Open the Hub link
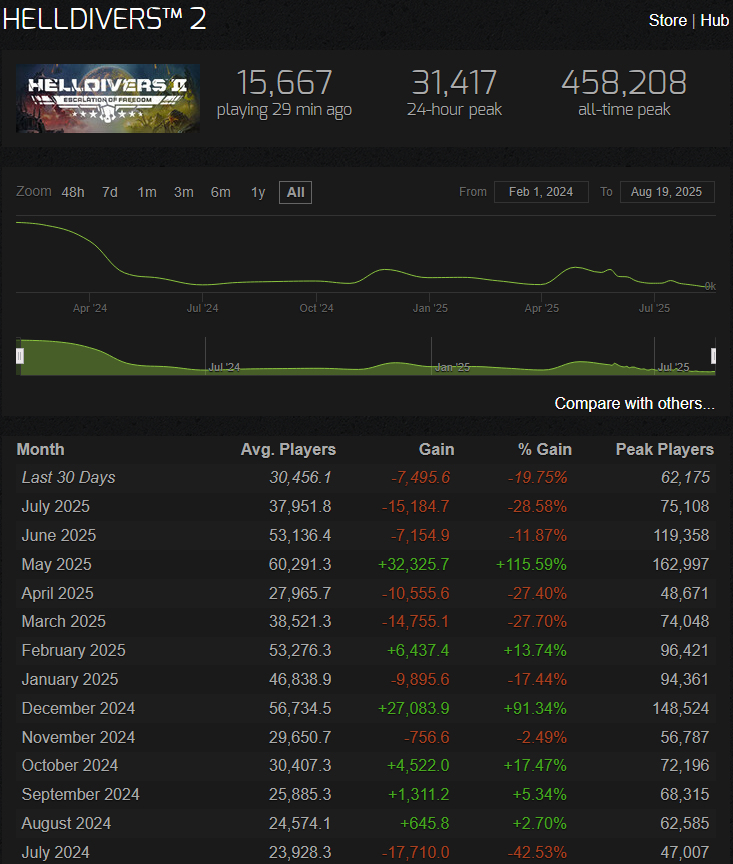 714,20
